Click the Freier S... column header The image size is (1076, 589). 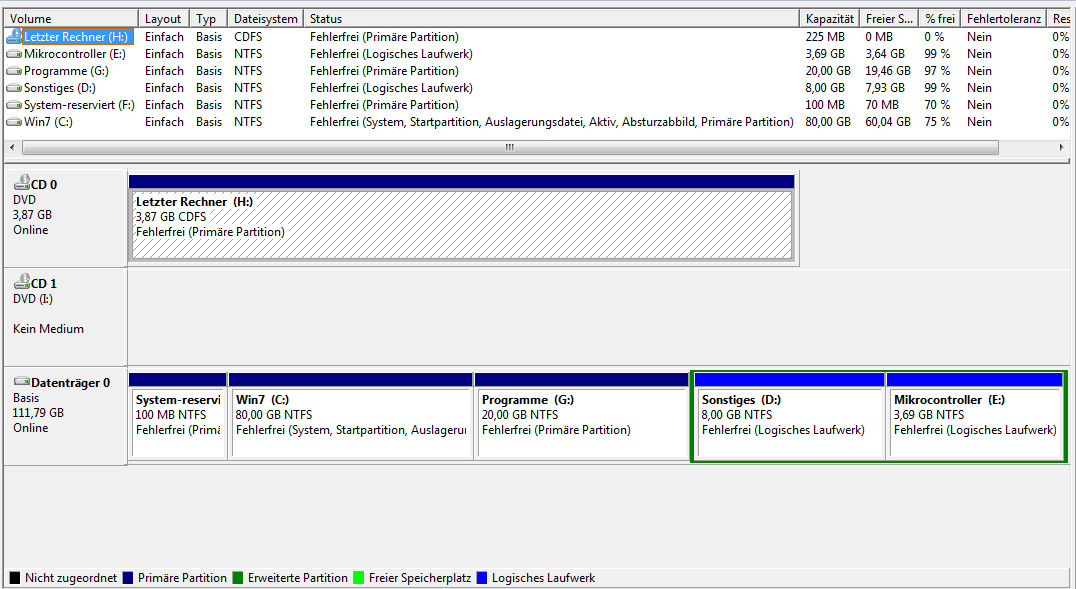(x=889, y=19)
